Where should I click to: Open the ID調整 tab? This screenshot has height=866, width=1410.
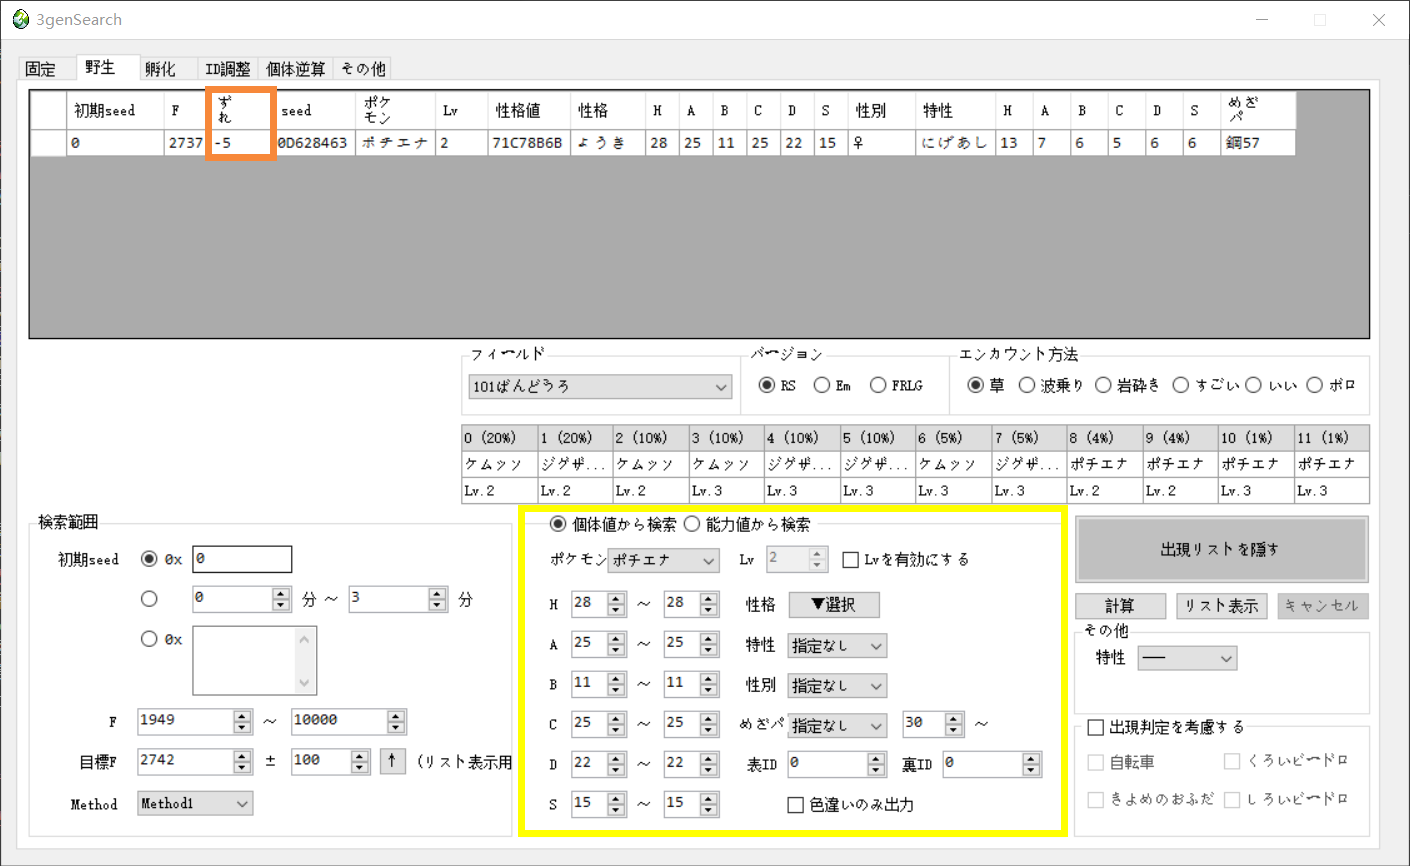pos(228,69)
